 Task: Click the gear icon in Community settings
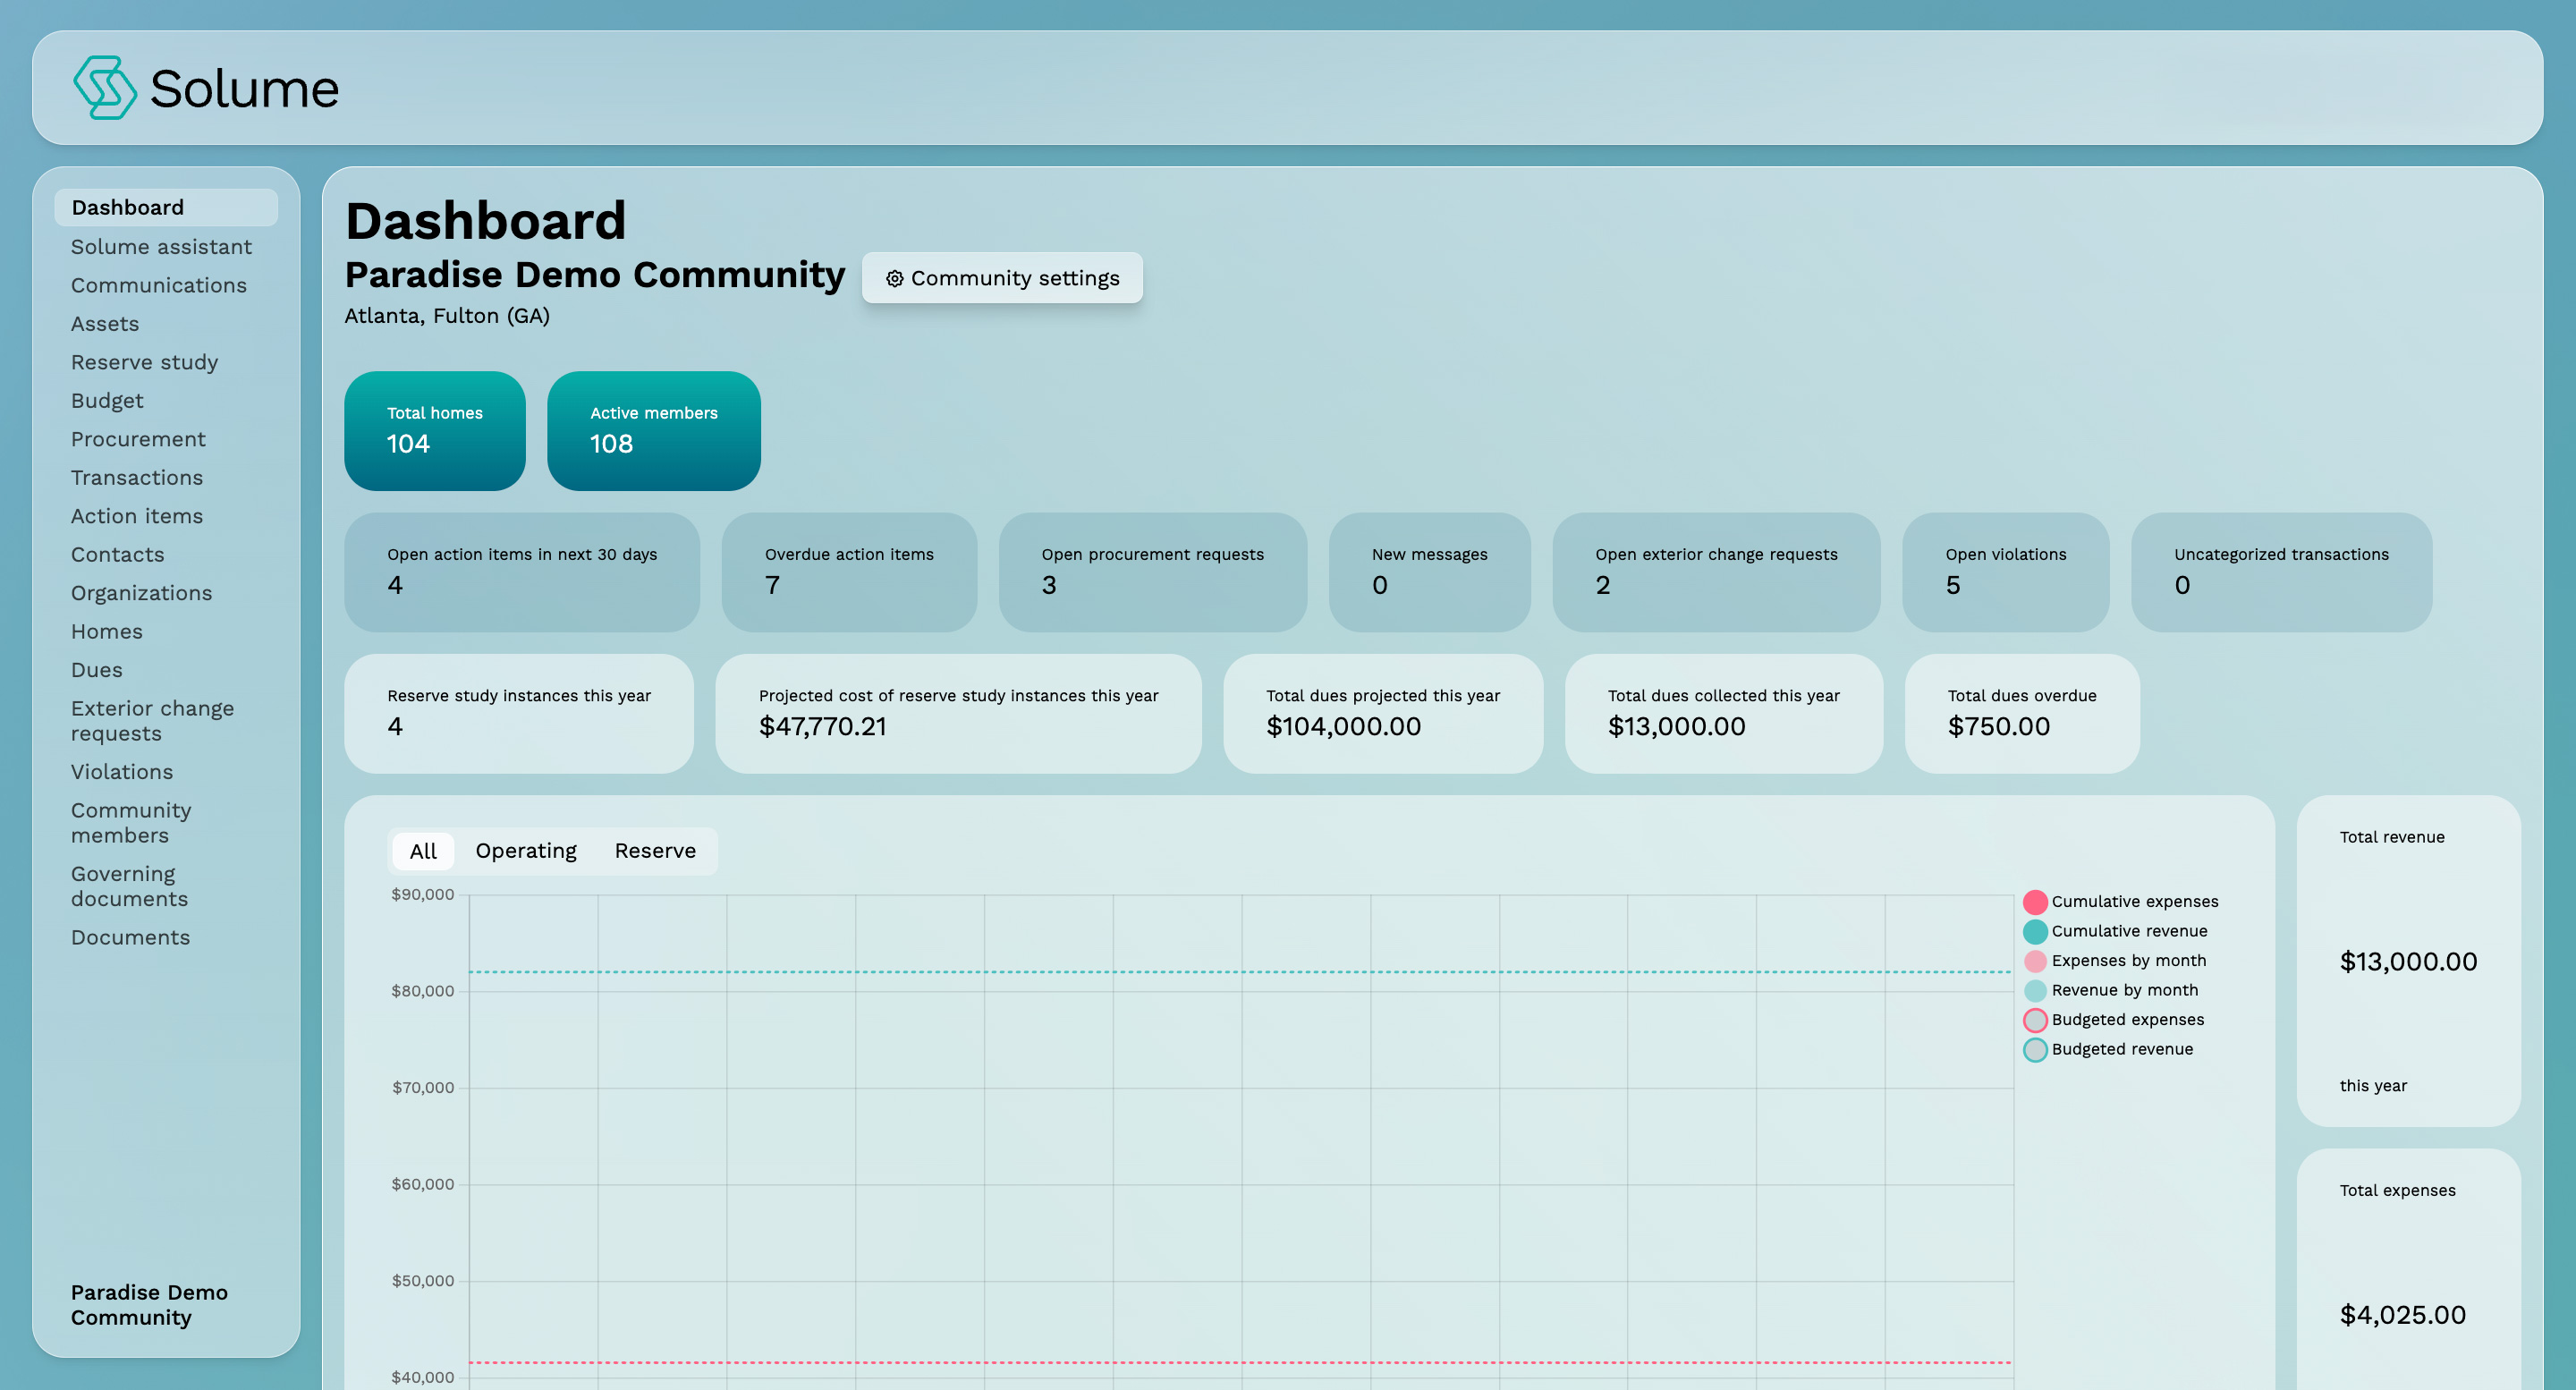(894, 278)
